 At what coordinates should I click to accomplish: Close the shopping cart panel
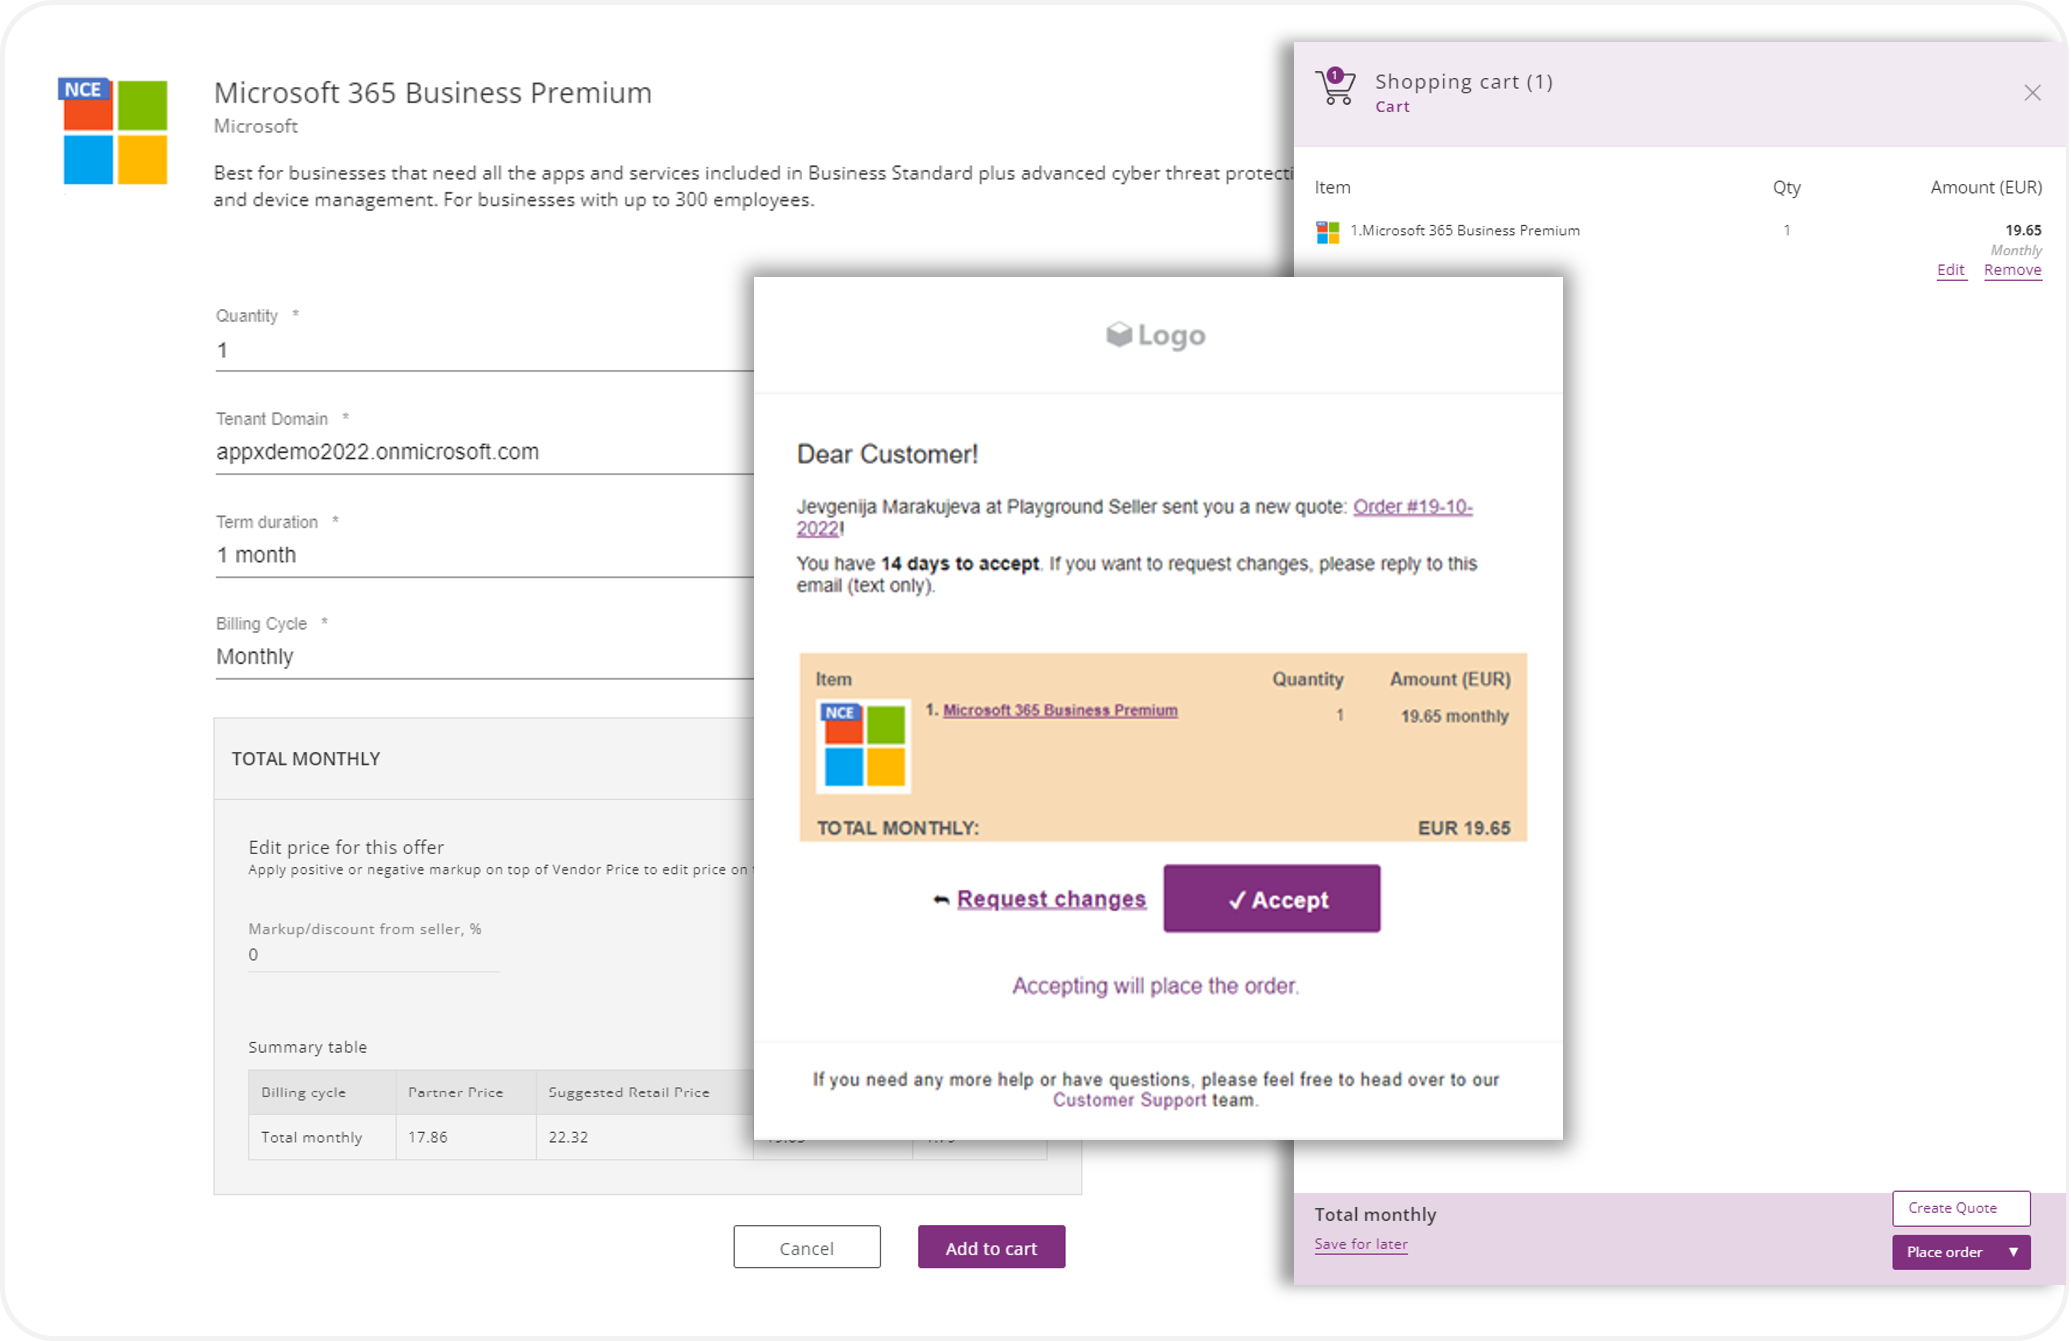point(2032,93)
